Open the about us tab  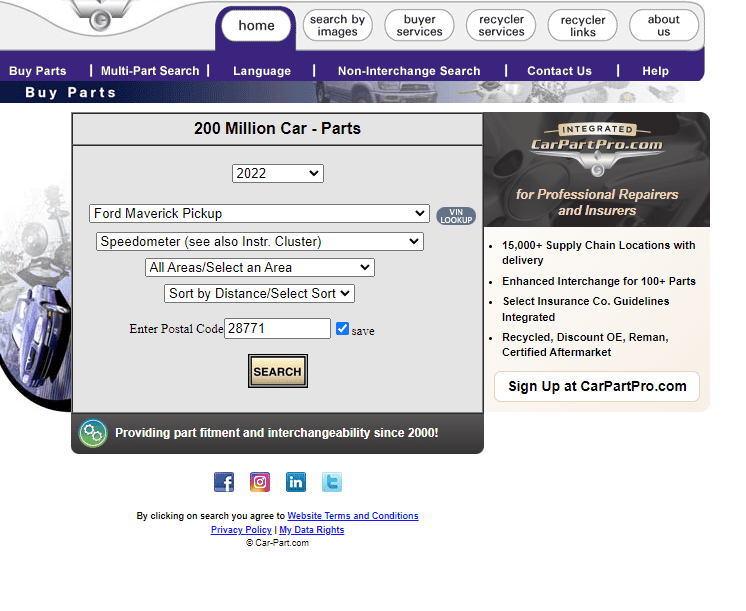click(x=664, y=25)
